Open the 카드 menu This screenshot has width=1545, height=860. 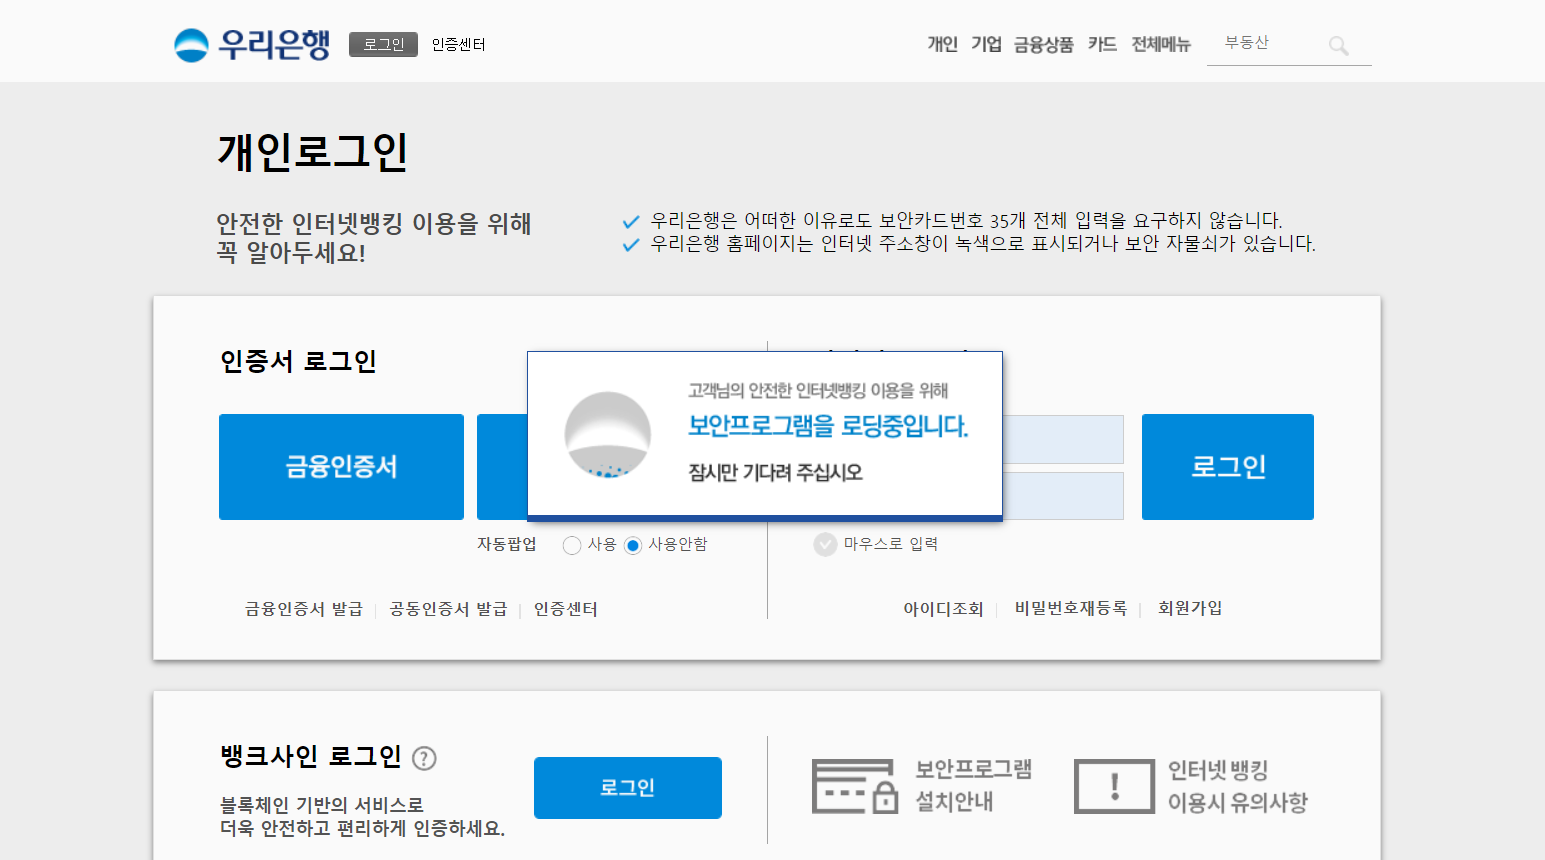tap(1102, 44)
